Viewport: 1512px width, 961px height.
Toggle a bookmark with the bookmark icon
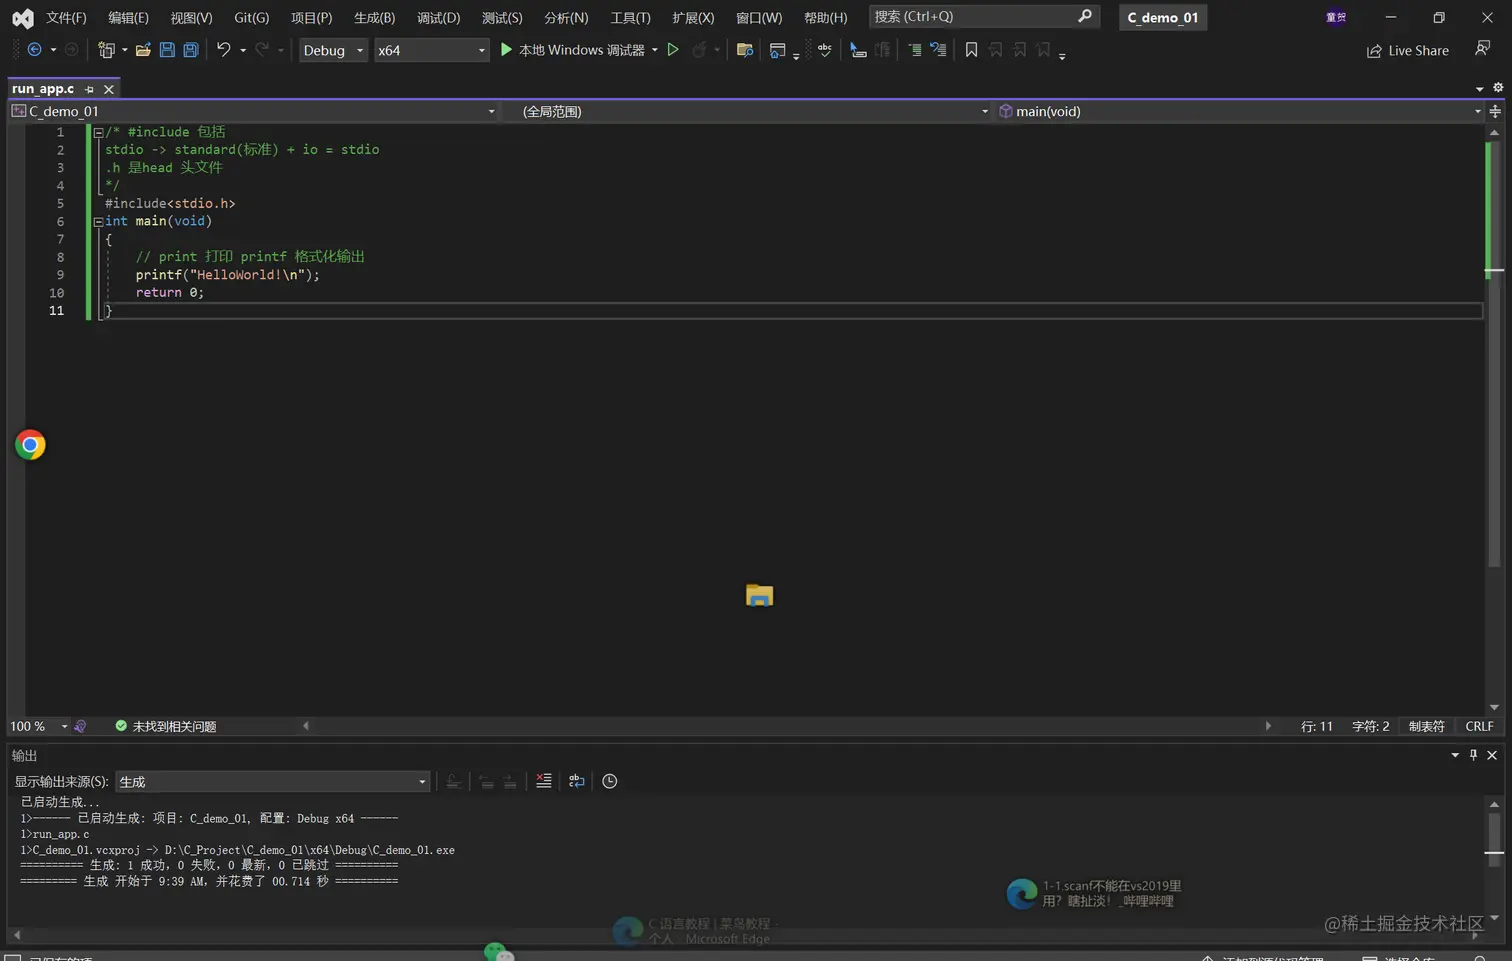click(x=971, y=50)
